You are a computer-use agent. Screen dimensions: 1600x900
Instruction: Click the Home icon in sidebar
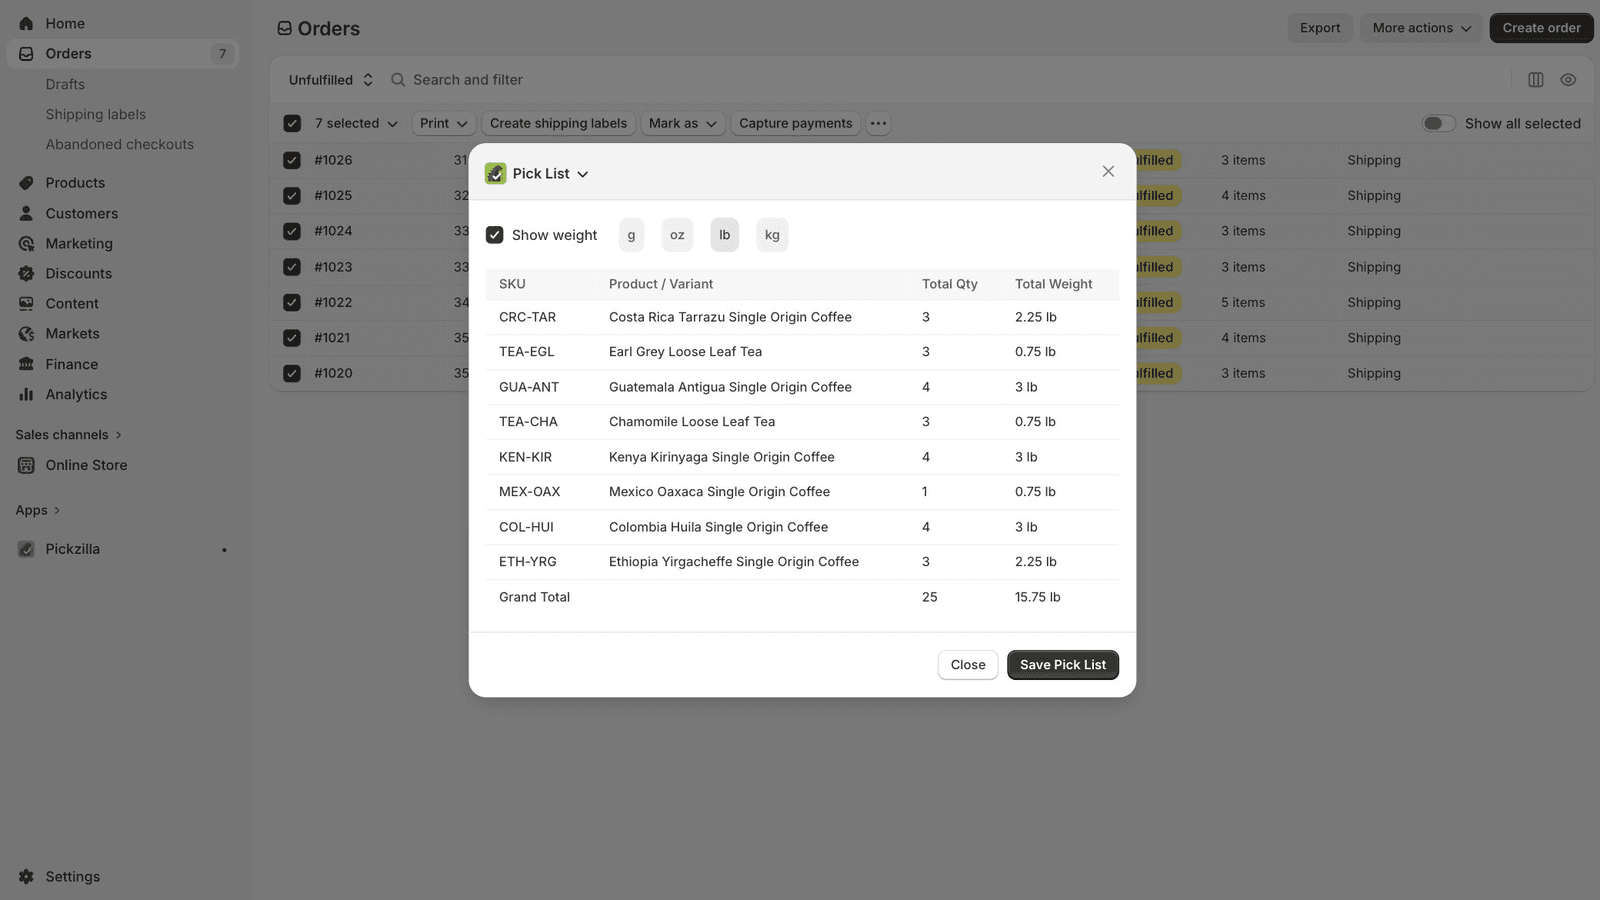tap(26, 23)
